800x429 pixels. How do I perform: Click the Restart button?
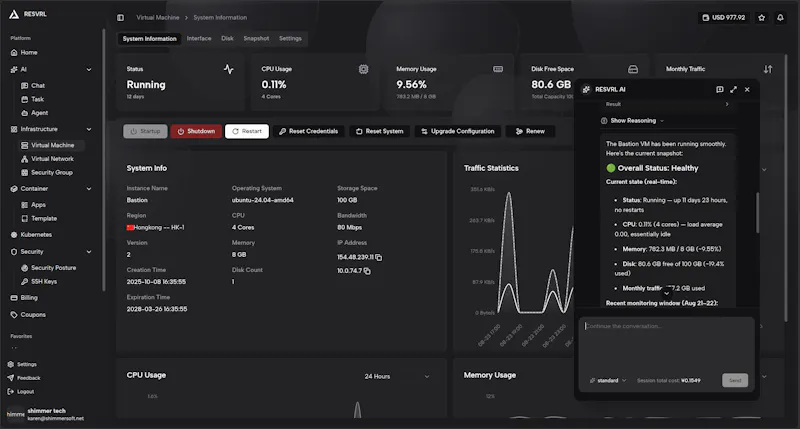(x=247, y=132)
